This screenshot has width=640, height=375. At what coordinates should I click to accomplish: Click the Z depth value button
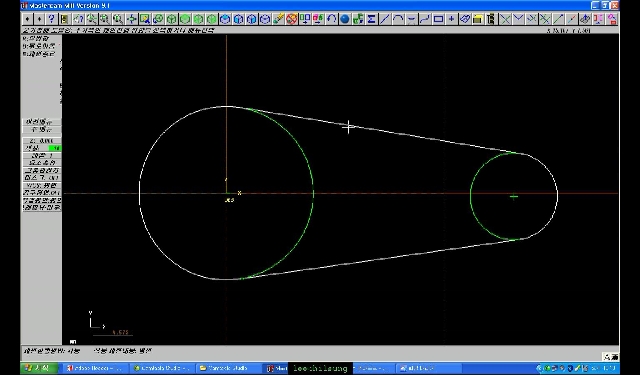click(x=42, y=141)
